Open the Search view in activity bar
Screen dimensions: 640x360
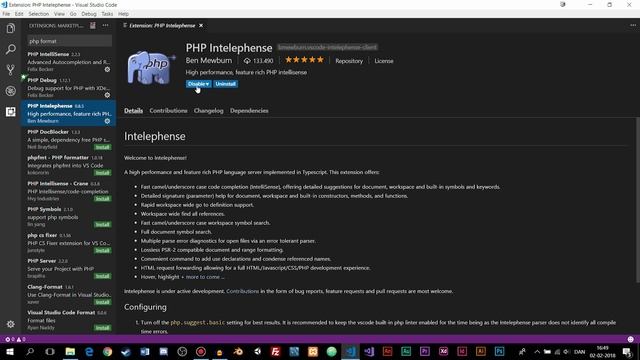pos(11,49)
